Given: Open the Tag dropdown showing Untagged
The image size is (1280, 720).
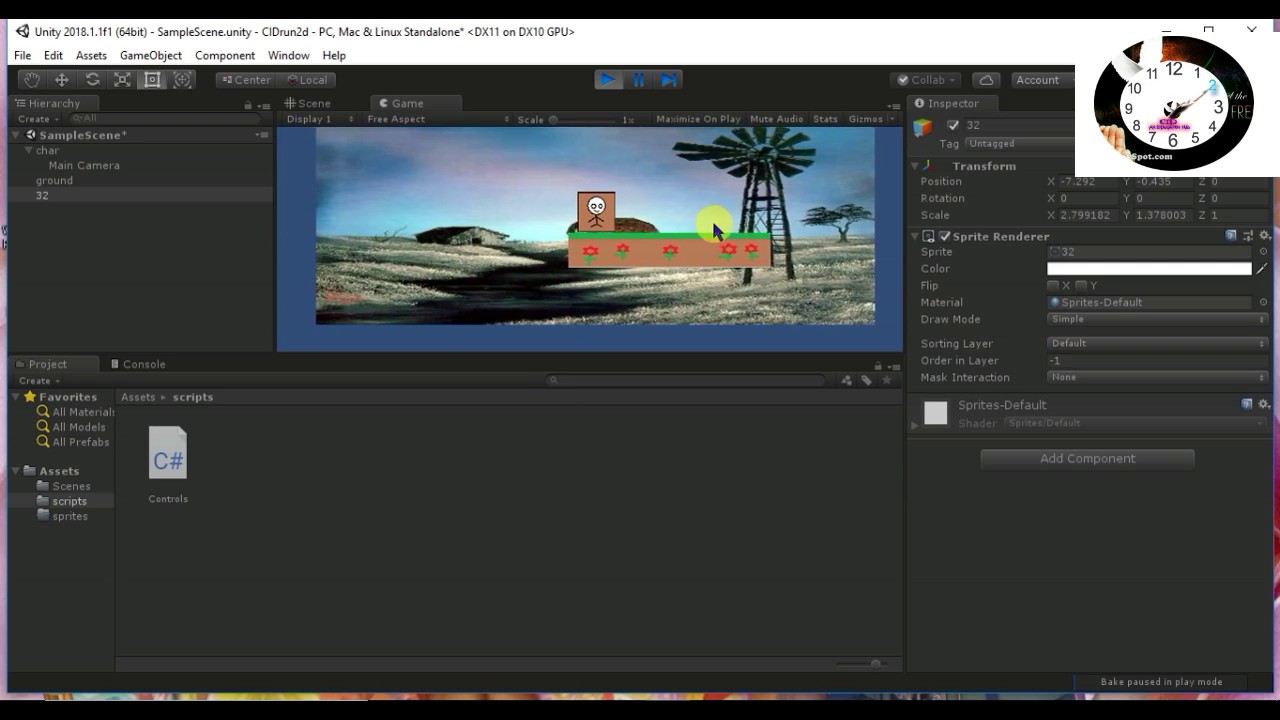Looking at the screenshot, I should 1019,144.
